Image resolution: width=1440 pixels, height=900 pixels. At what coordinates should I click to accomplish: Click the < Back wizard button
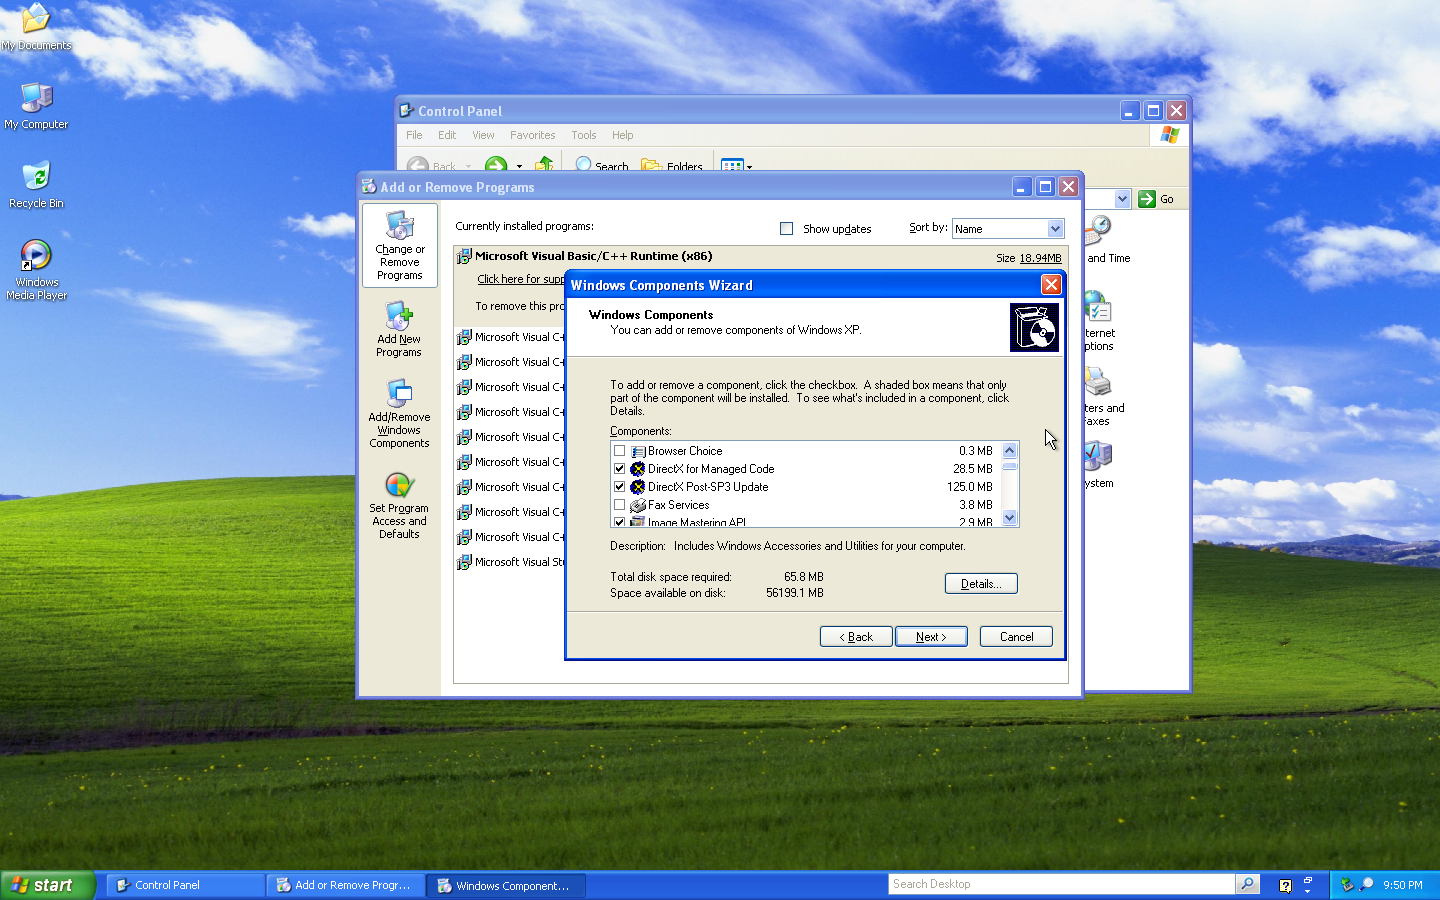click(x=856, y=637)
